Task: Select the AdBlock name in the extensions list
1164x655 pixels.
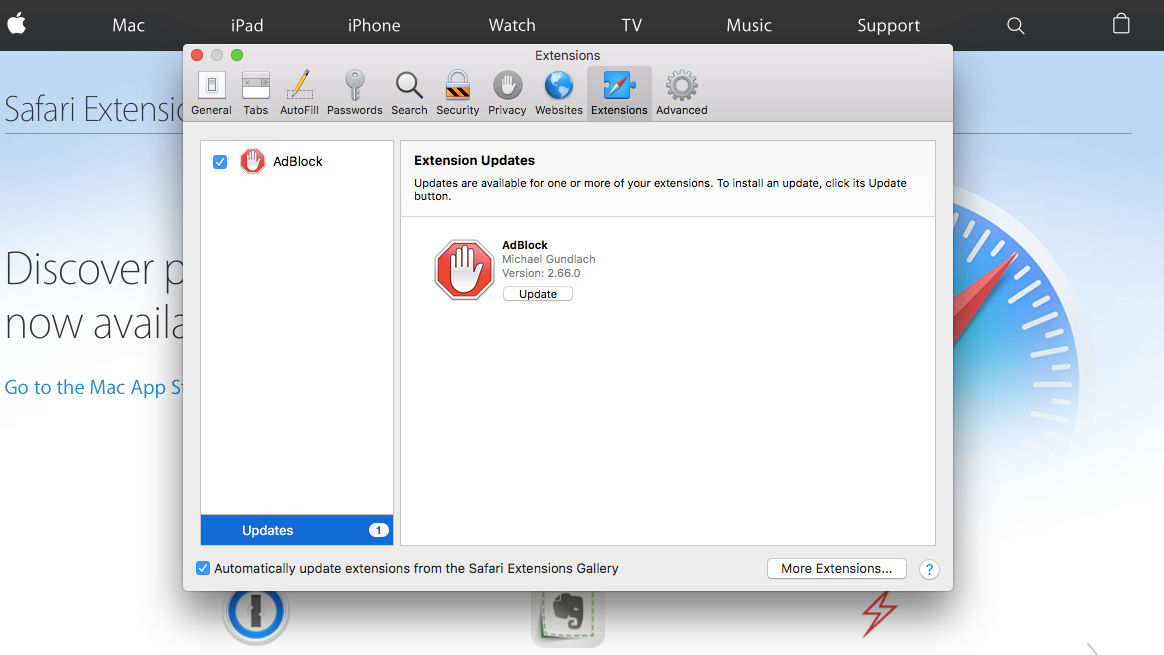Action: click(298, 161)
